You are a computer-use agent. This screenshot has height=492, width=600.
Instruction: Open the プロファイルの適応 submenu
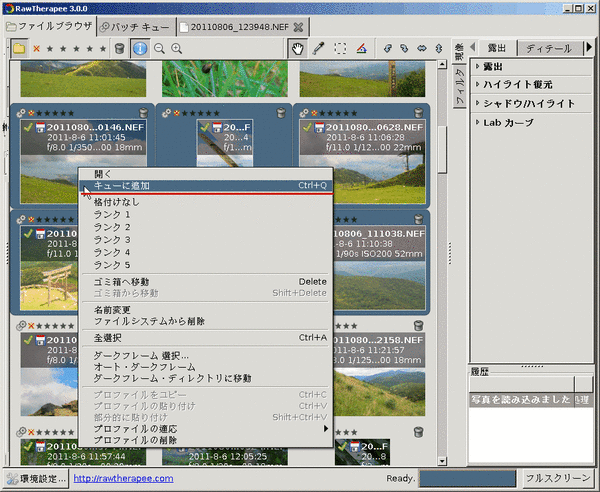click(x=206, y=428)
